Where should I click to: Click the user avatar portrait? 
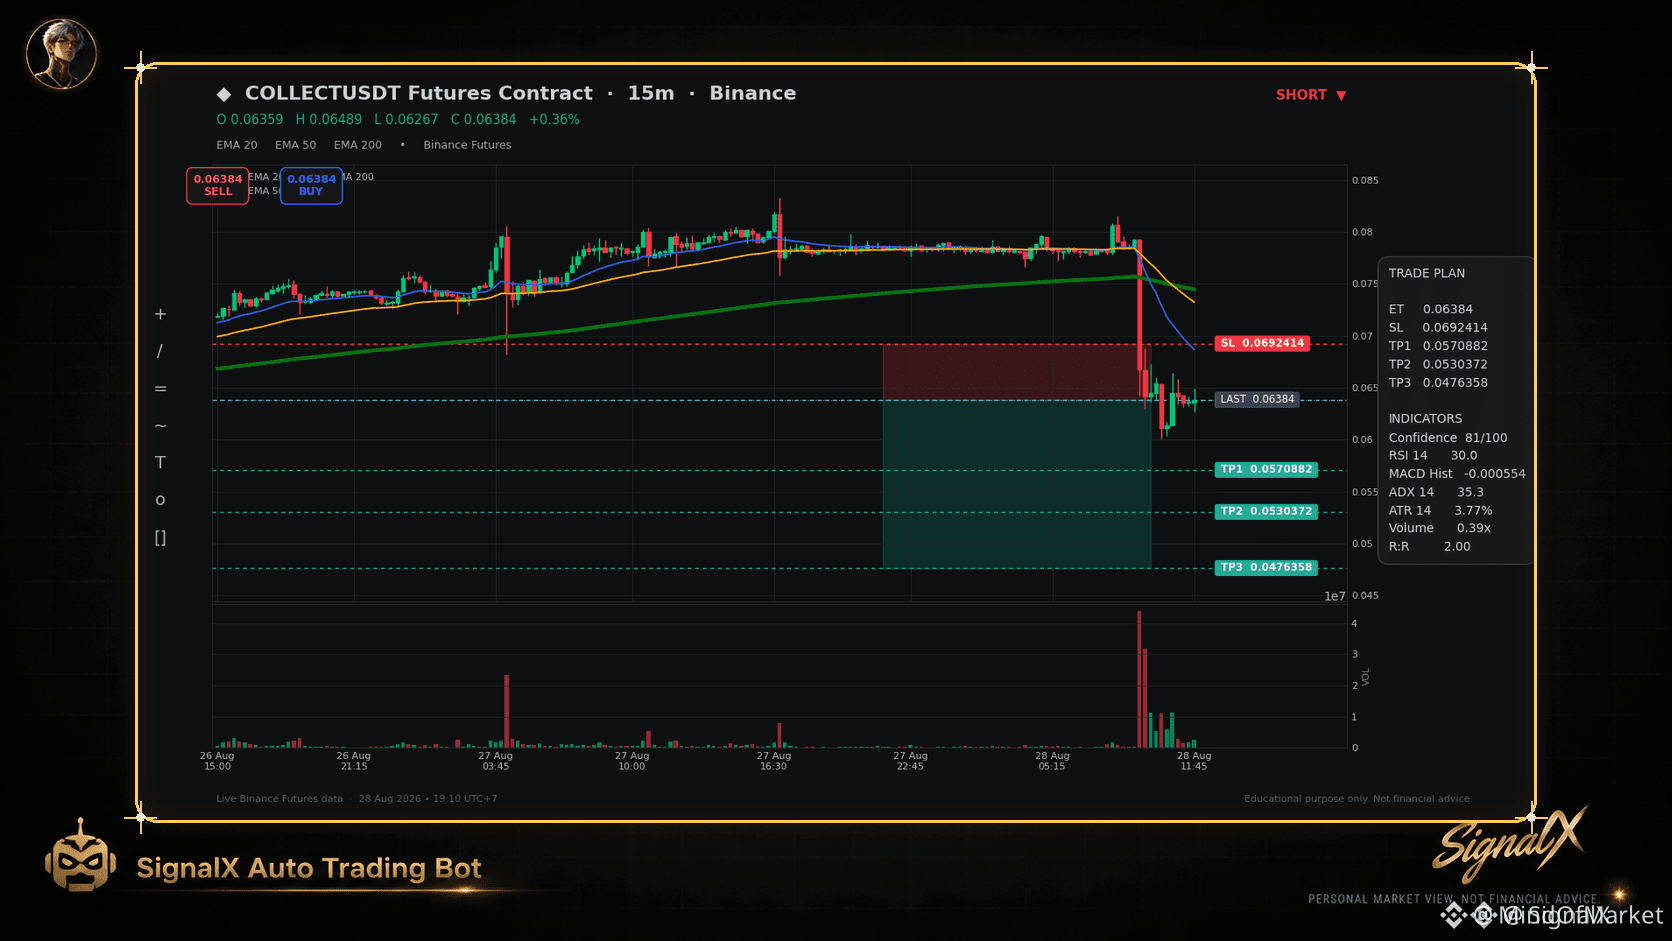point(61,54)
